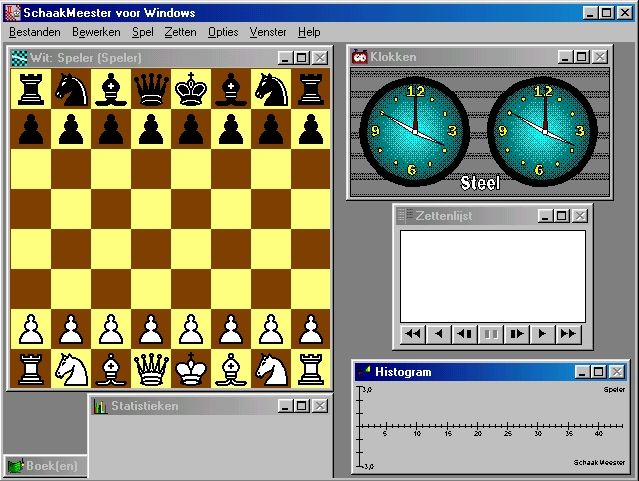This screenshot has width=639, height=481.
Task: Click the Histogram window title icon
Action: [364, 371]
